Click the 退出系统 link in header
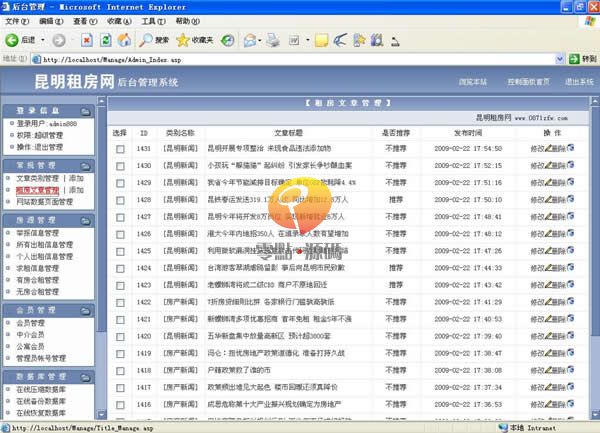Image resolution: width=600 pixels, height=433 pixels. (x=579, y=82)
